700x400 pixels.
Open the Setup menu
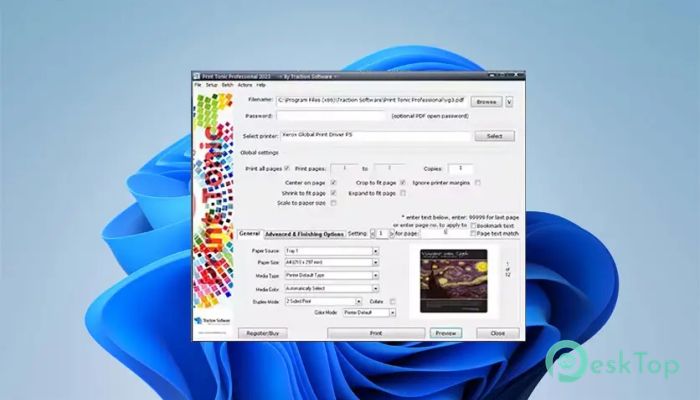click(x=211, y=85)
